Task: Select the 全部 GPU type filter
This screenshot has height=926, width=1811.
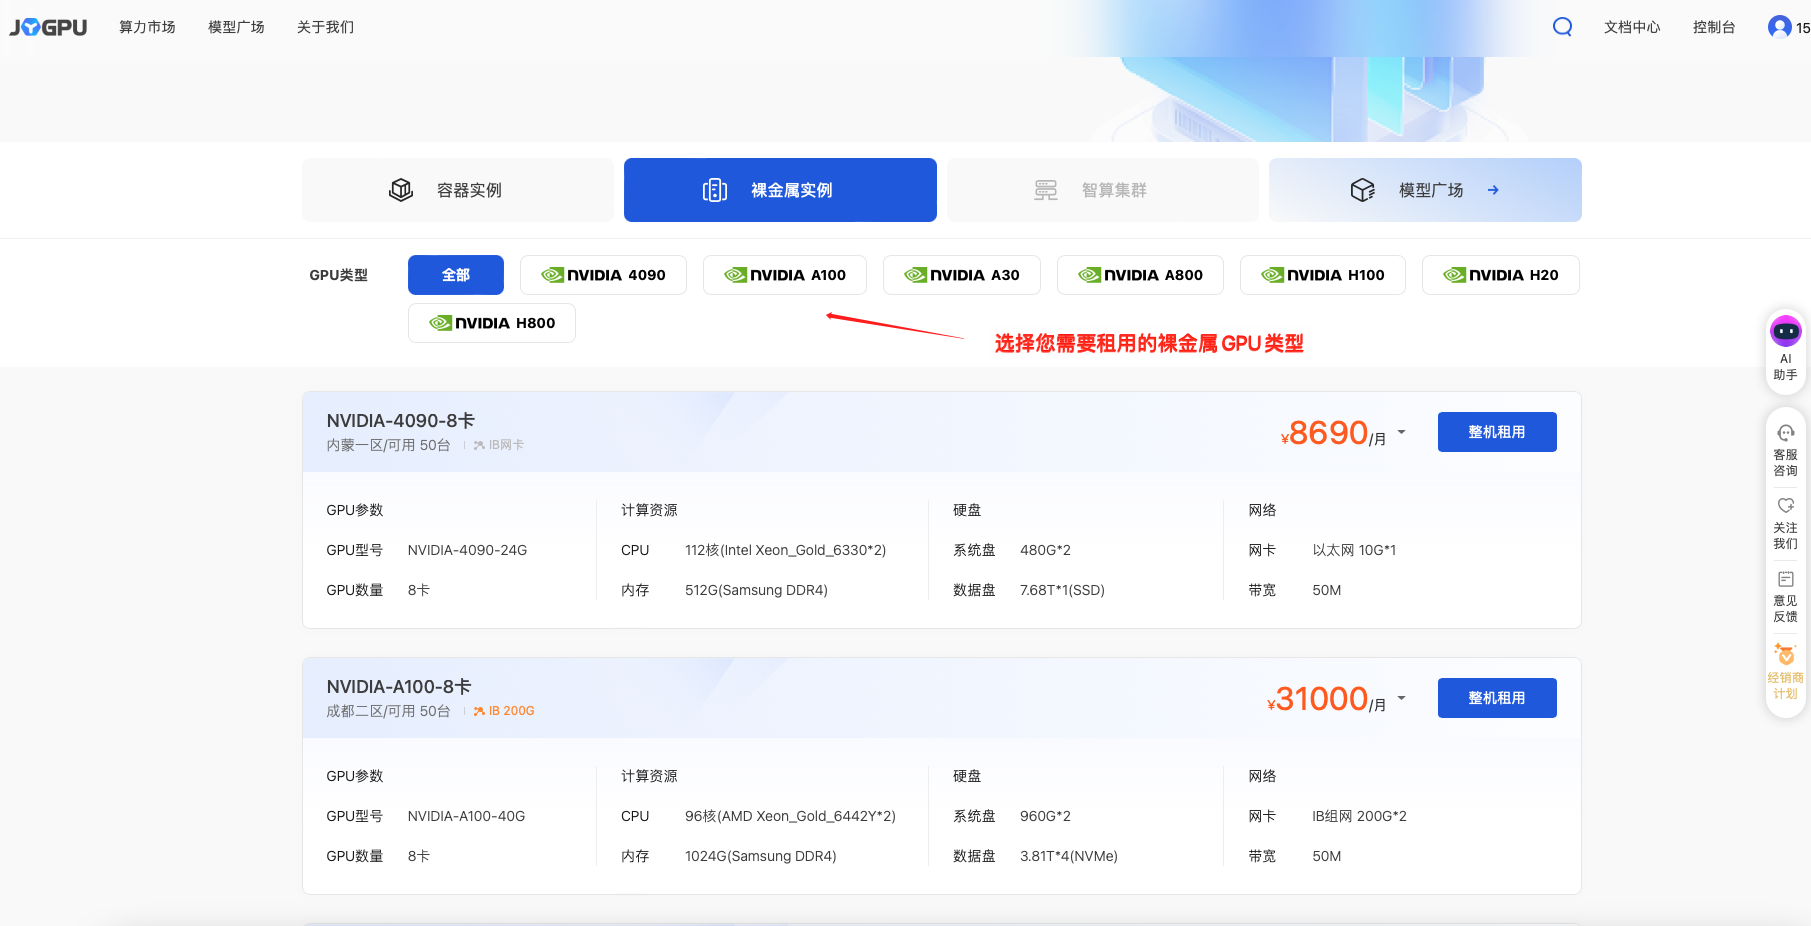Action: point(456,275)
